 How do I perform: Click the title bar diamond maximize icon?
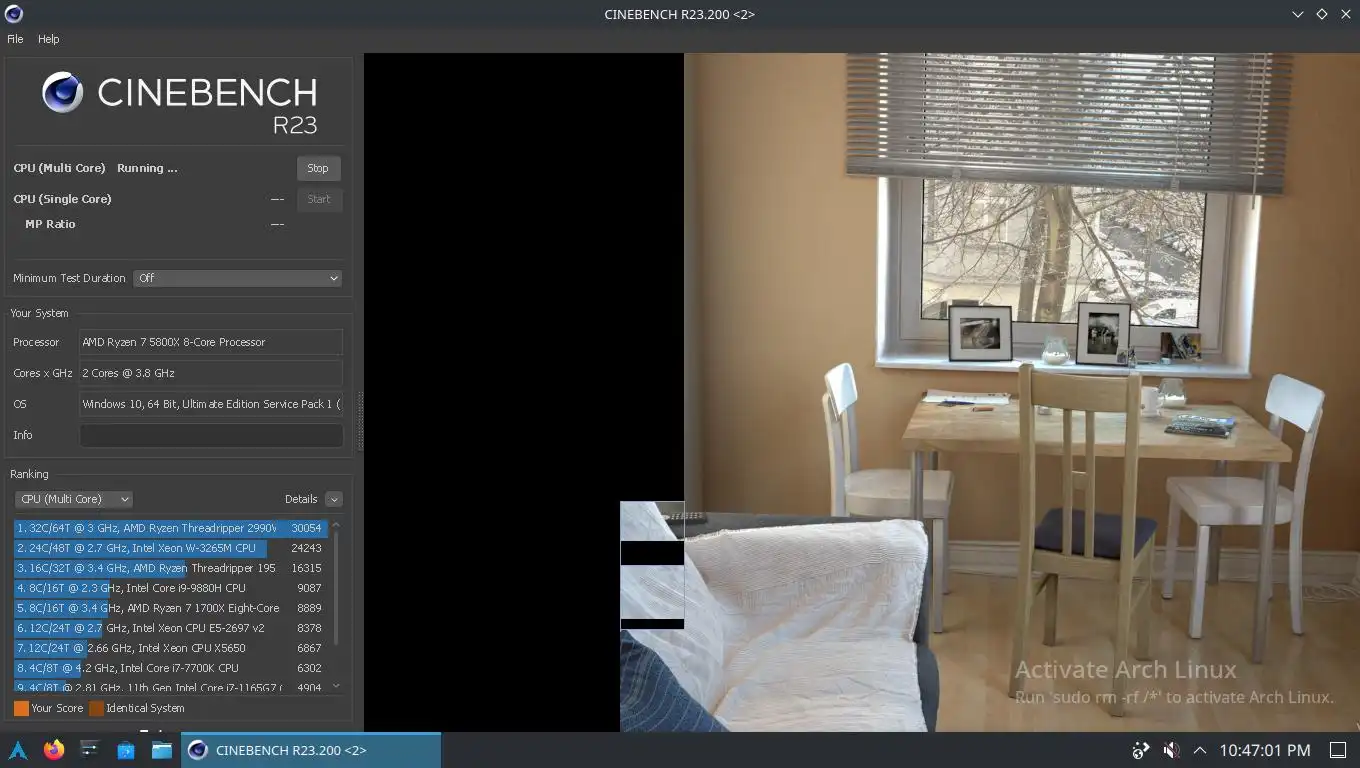(x=1321, y=14)
